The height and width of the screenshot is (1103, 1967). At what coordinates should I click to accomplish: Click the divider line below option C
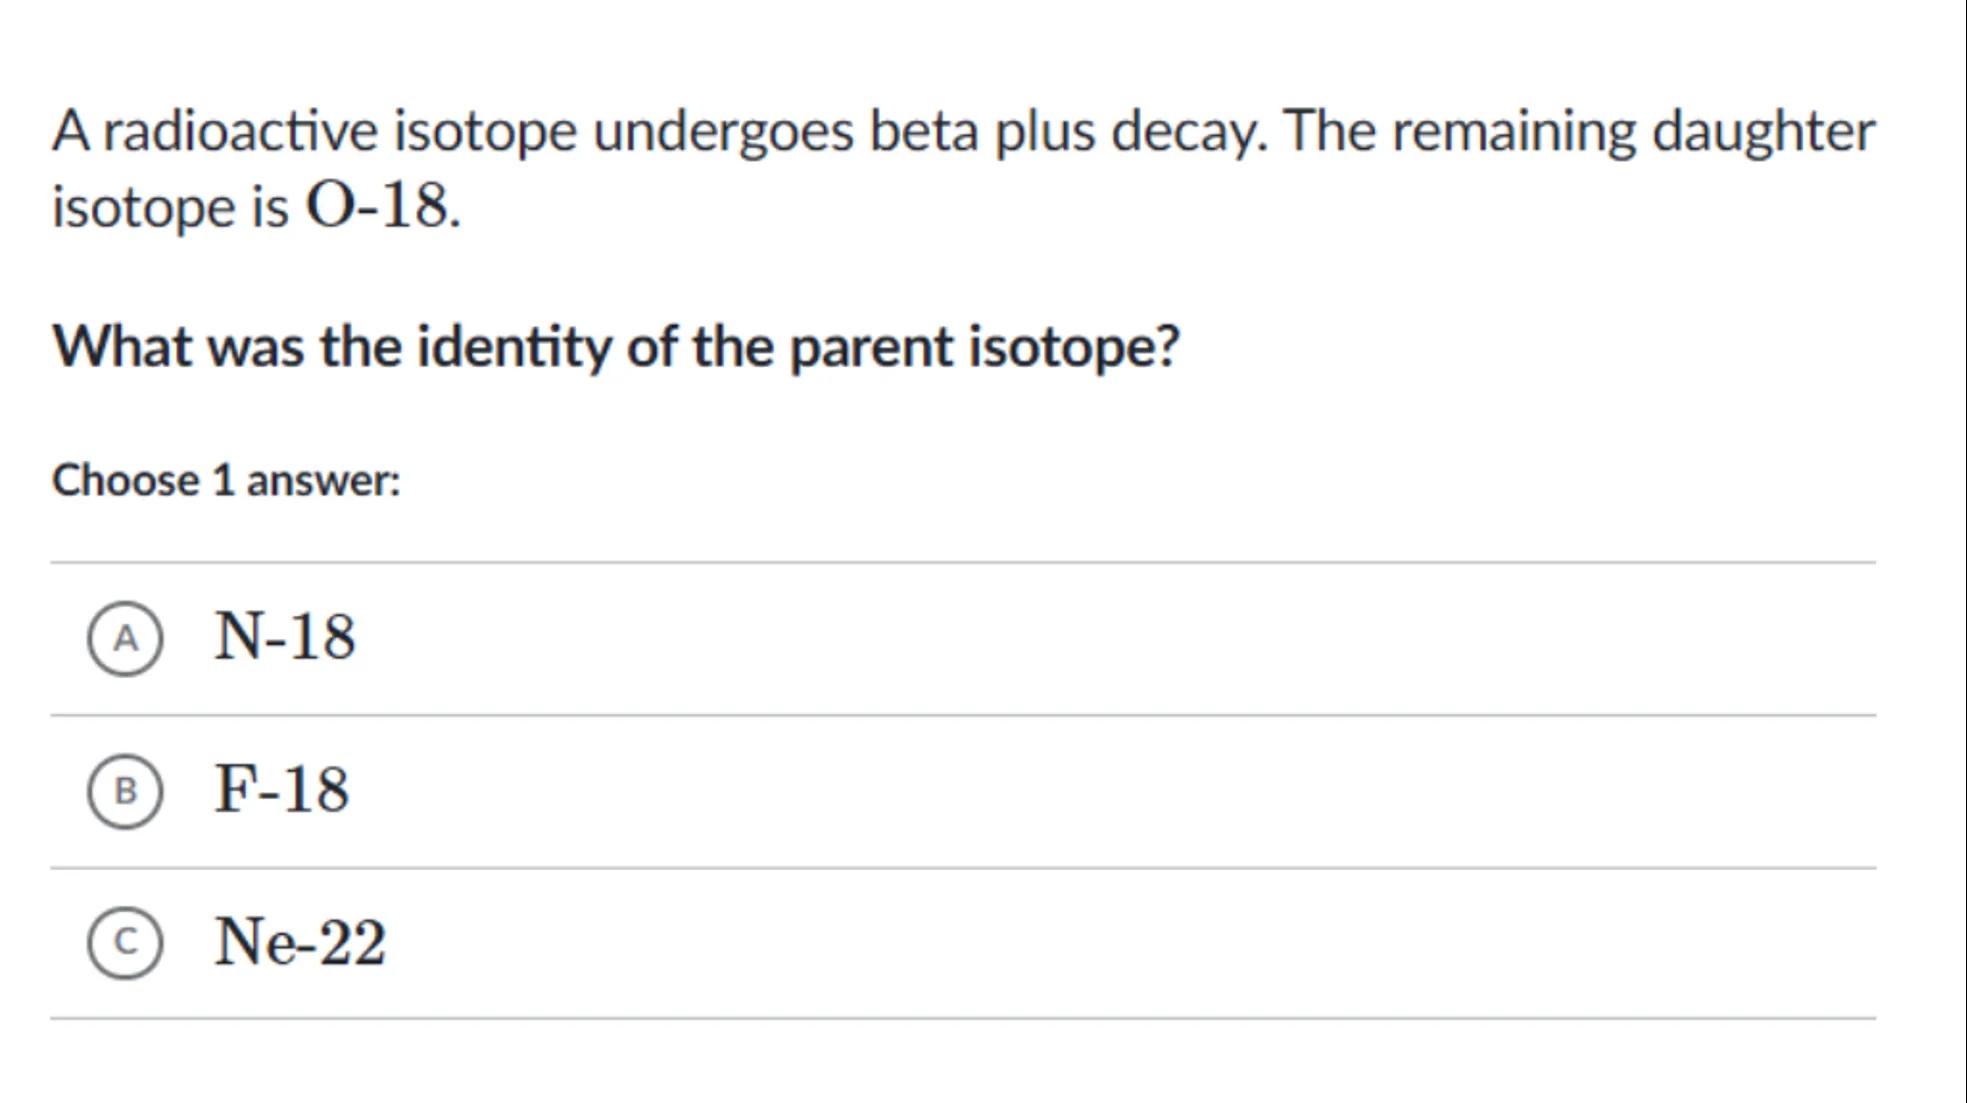tap(963, 1018)
